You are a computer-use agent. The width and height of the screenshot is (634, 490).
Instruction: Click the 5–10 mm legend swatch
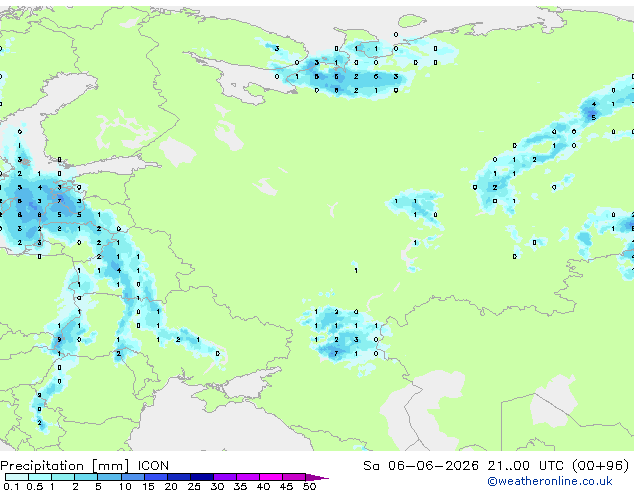tap(109, 477)
